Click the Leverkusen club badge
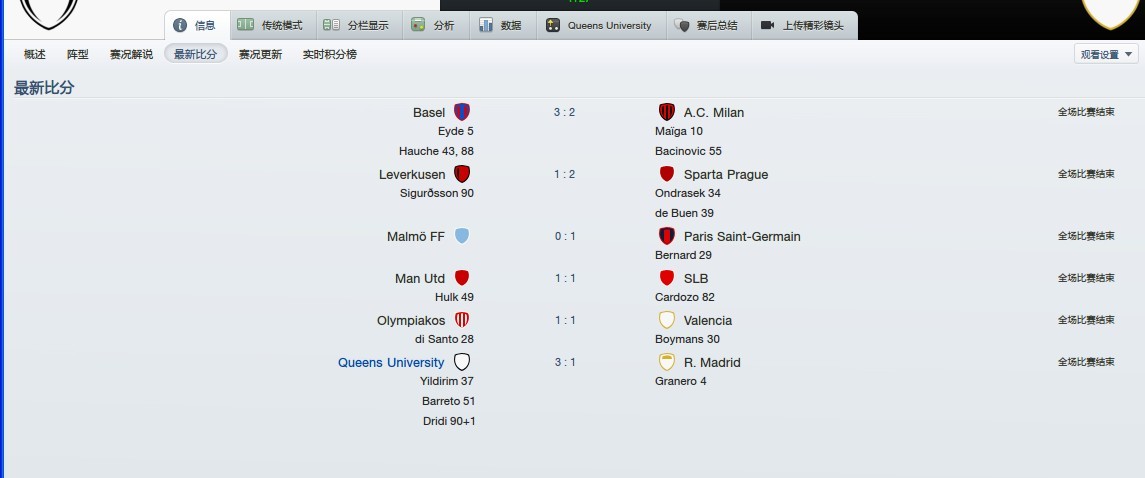The width and height of the screenshot is (1145, 478). [461, 174]
